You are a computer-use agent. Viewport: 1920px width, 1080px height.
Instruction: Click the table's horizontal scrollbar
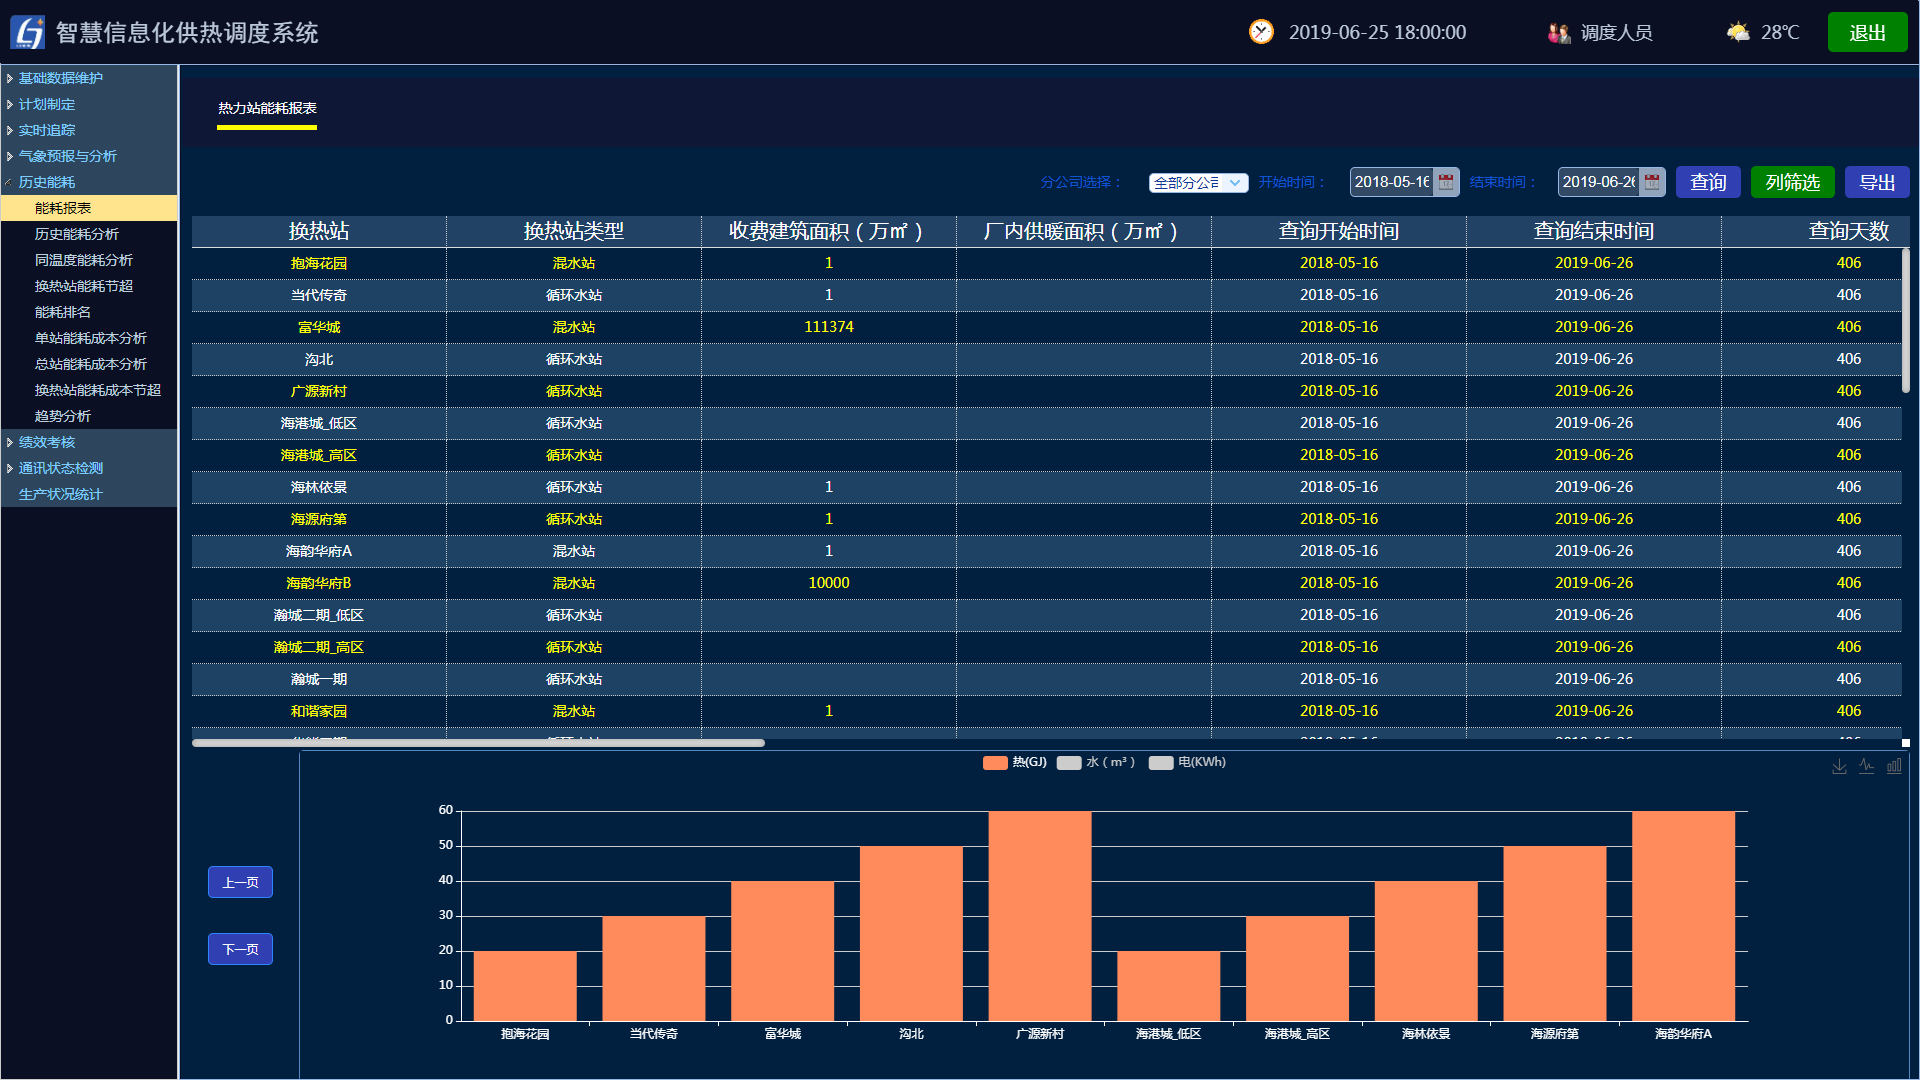tap(478, 743)
